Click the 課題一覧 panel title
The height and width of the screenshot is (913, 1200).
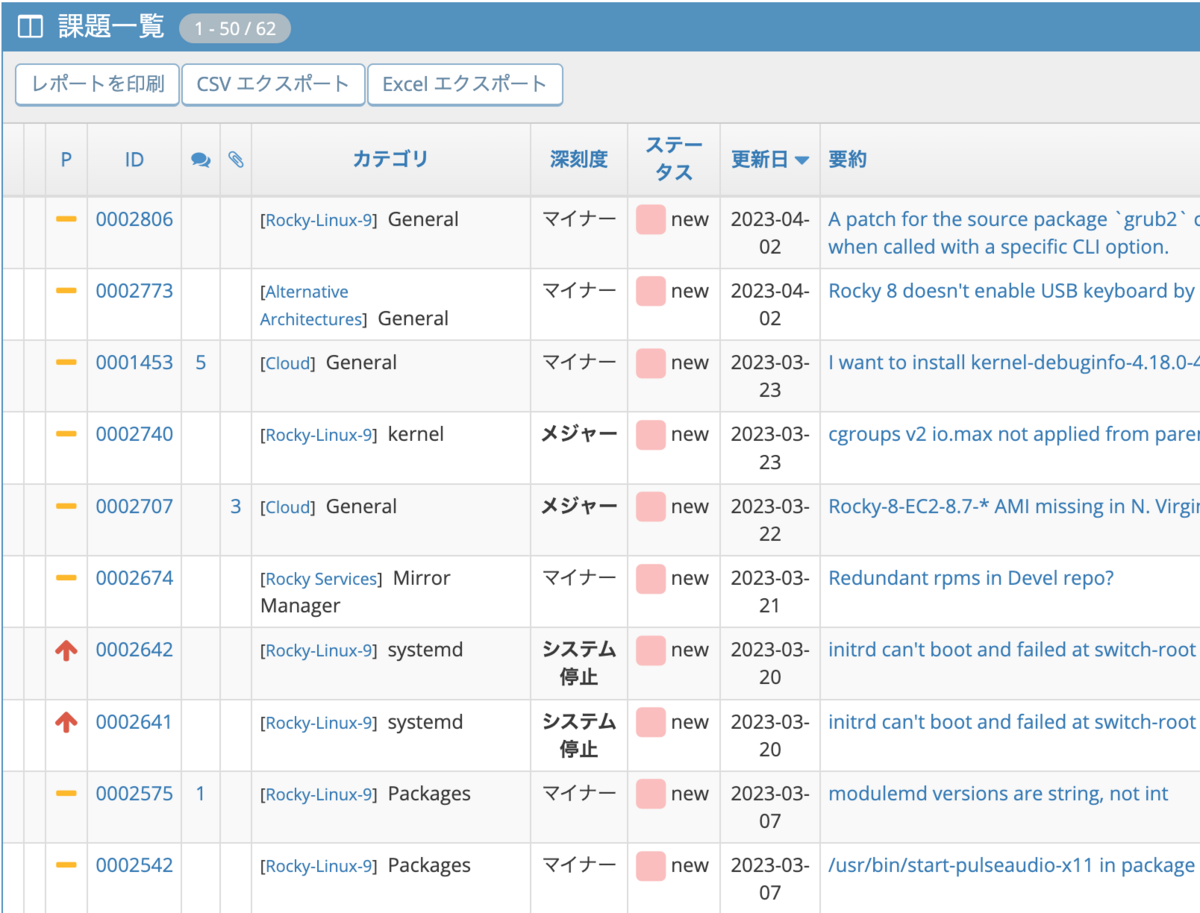pos(110,27)
